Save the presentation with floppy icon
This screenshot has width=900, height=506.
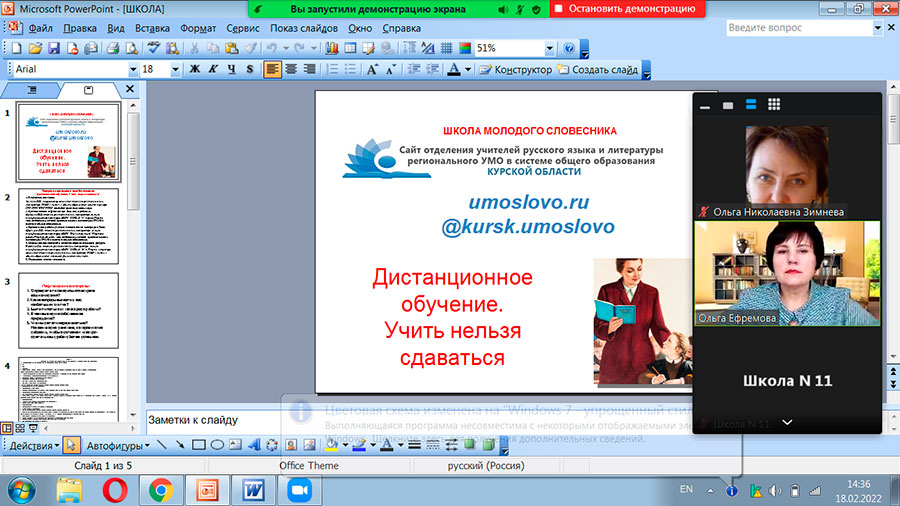click(x=53, y=49)
